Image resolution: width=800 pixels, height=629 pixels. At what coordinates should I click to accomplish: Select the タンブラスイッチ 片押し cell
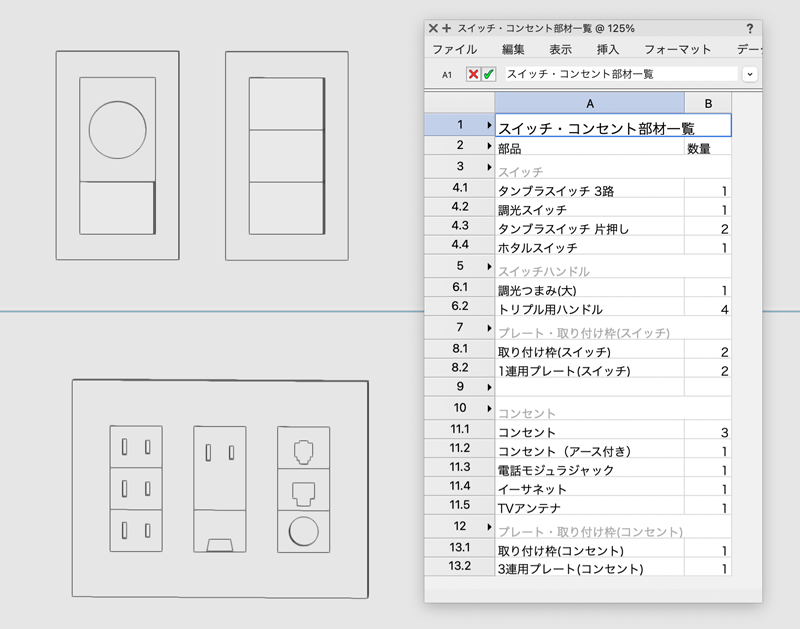[589, 227]
